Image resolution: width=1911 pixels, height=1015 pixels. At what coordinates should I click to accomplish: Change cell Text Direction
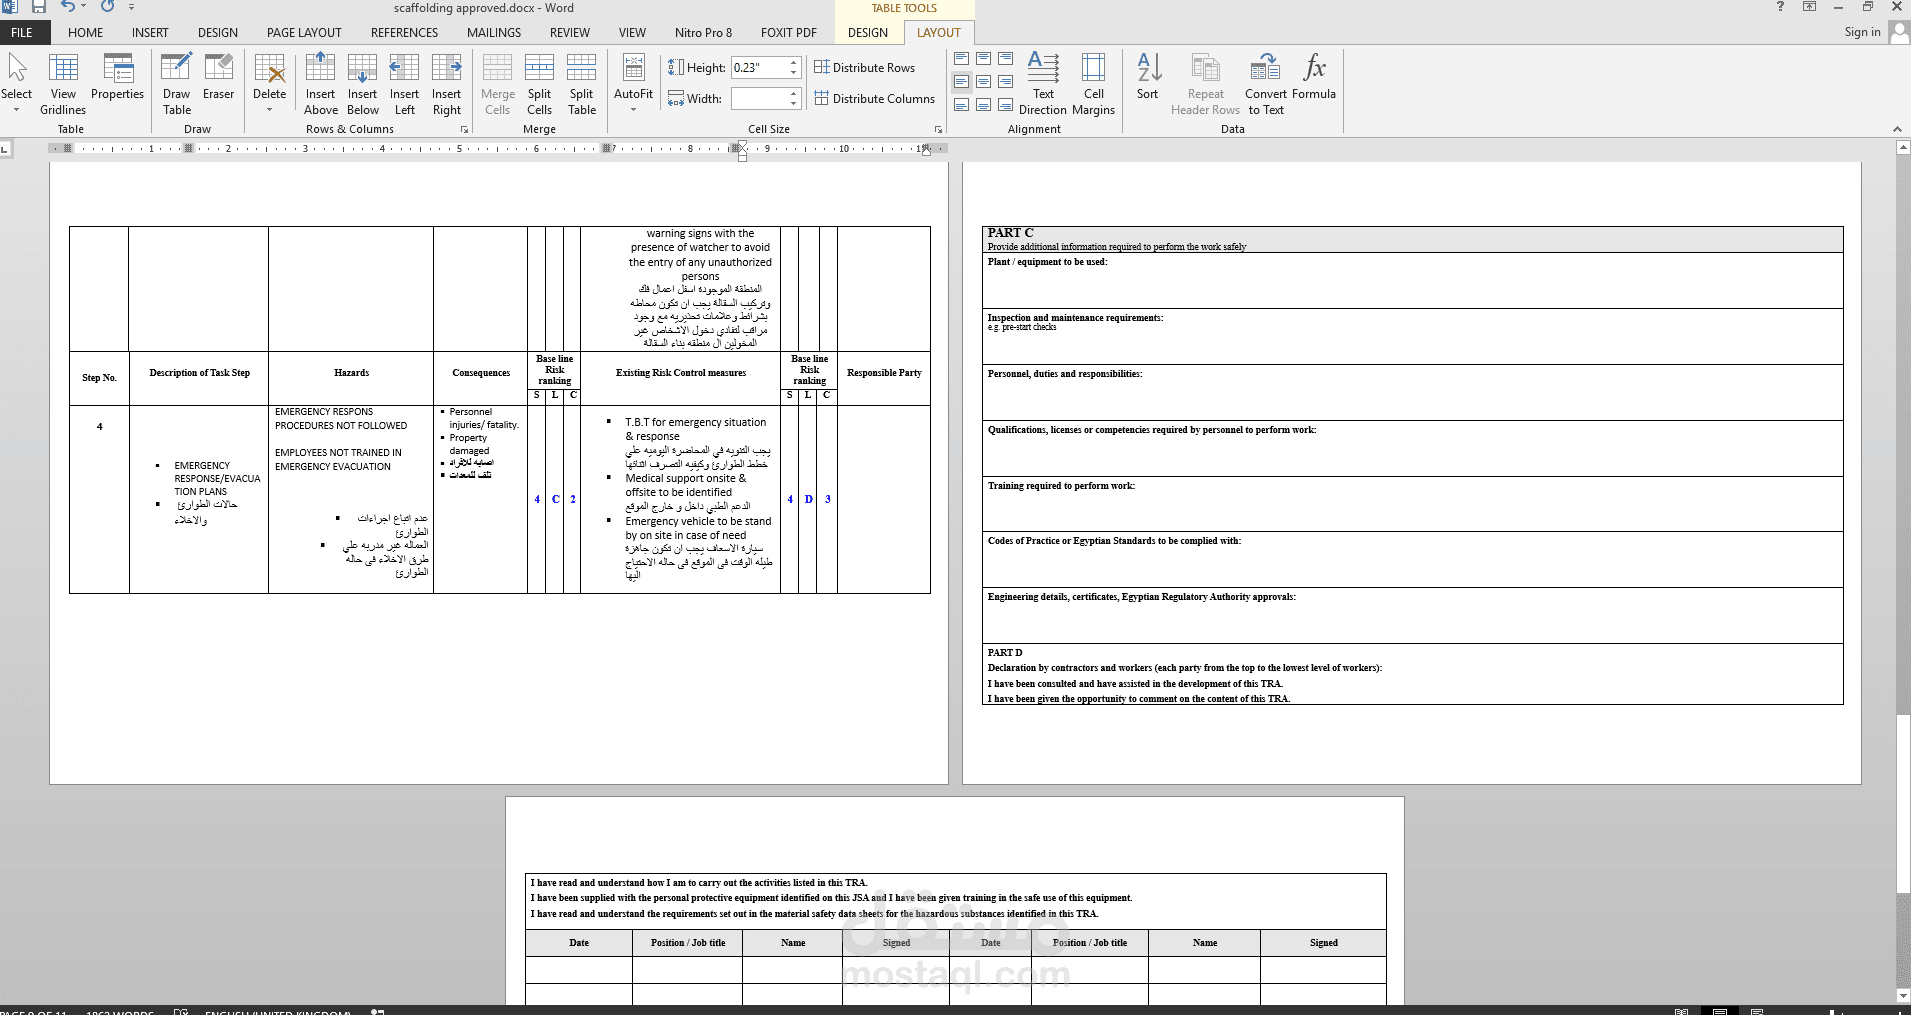1043,85
